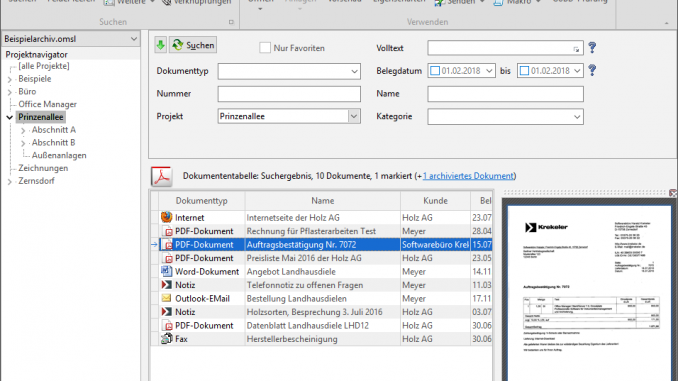Expand the Beispiele tree node
Image resolution: width=678 pixels, height=381 pixels.
point(10,79)
